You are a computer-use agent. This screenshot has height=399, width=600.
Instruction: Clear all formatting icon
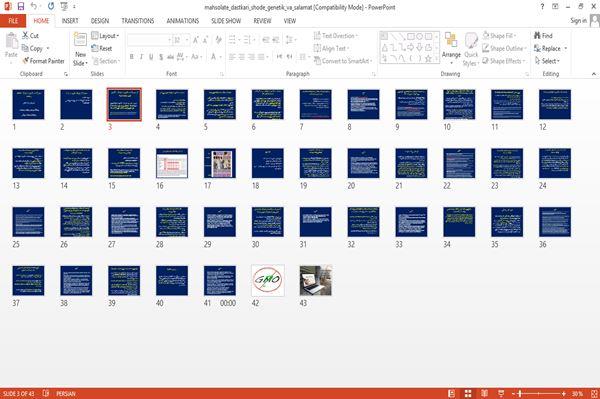[219, 40]
